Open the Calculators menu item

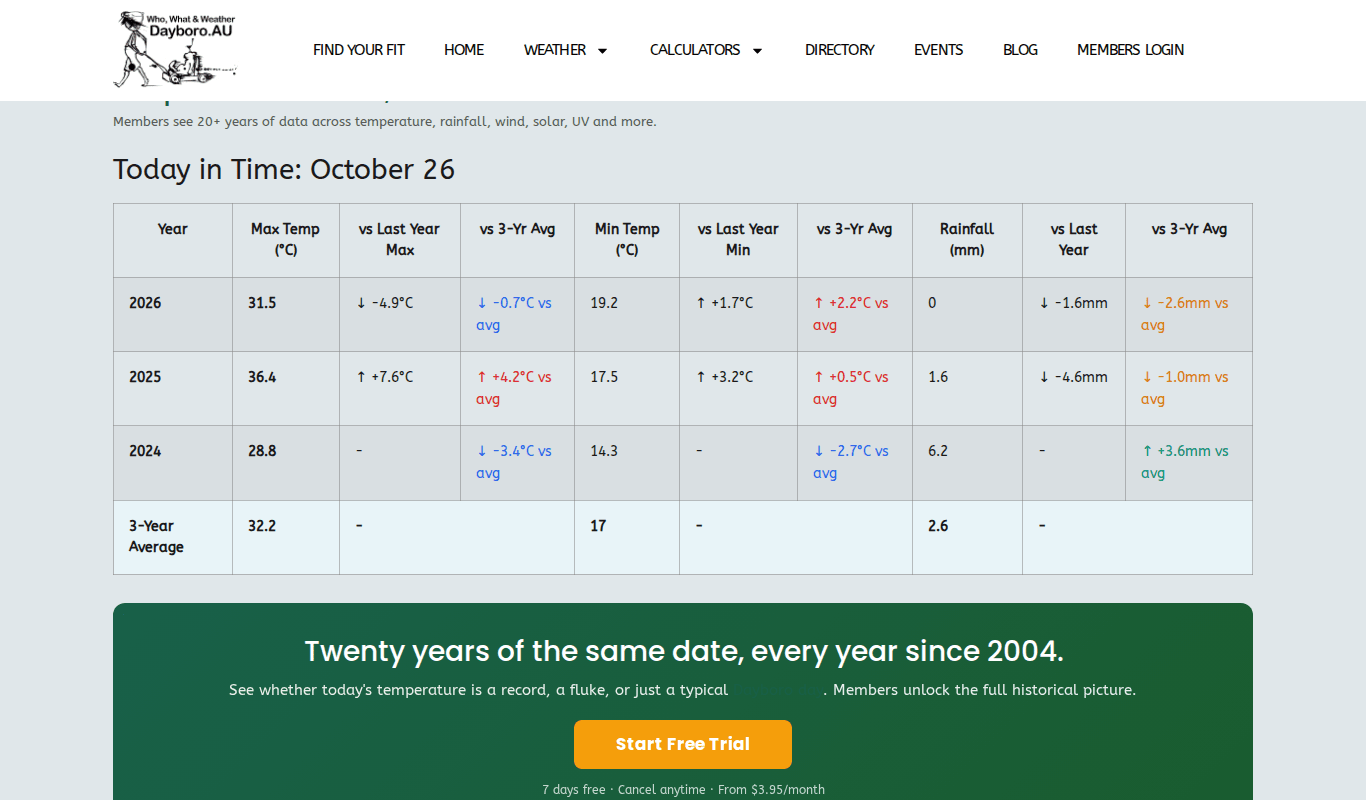(695, 50)
